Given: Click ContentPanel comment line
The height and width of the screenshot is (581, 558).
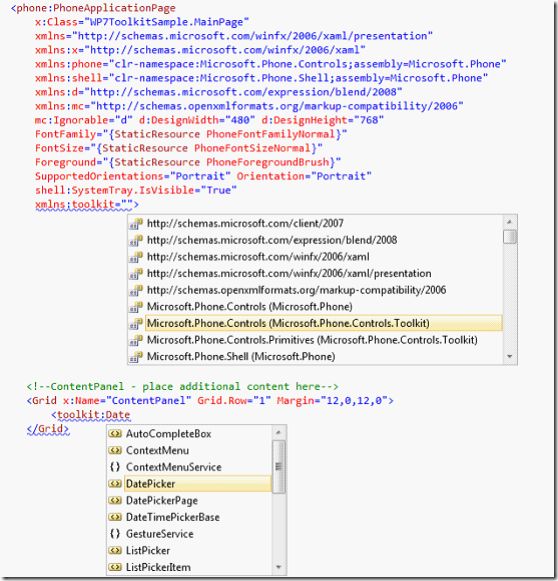Looking at the screenshot, I should coord(182,386).
